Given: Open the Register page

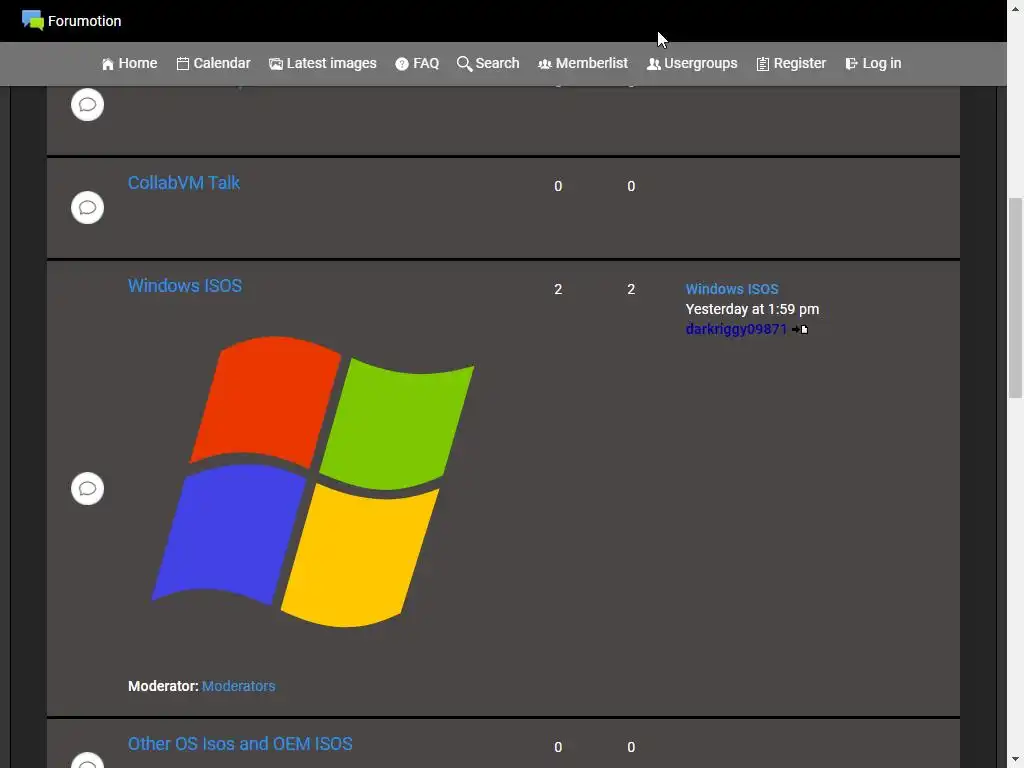Looking at the screenshot, I should (792, 63).
